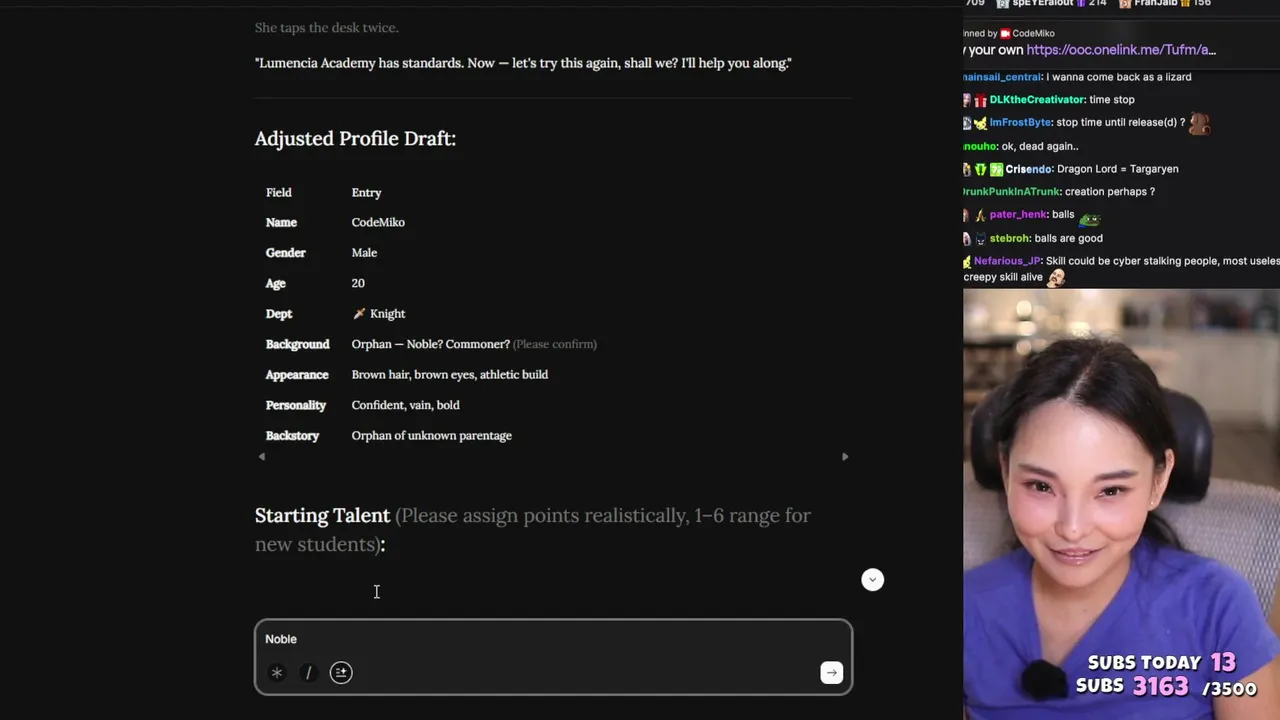Open ImFrostByte's chat profile

(1021, 123)
